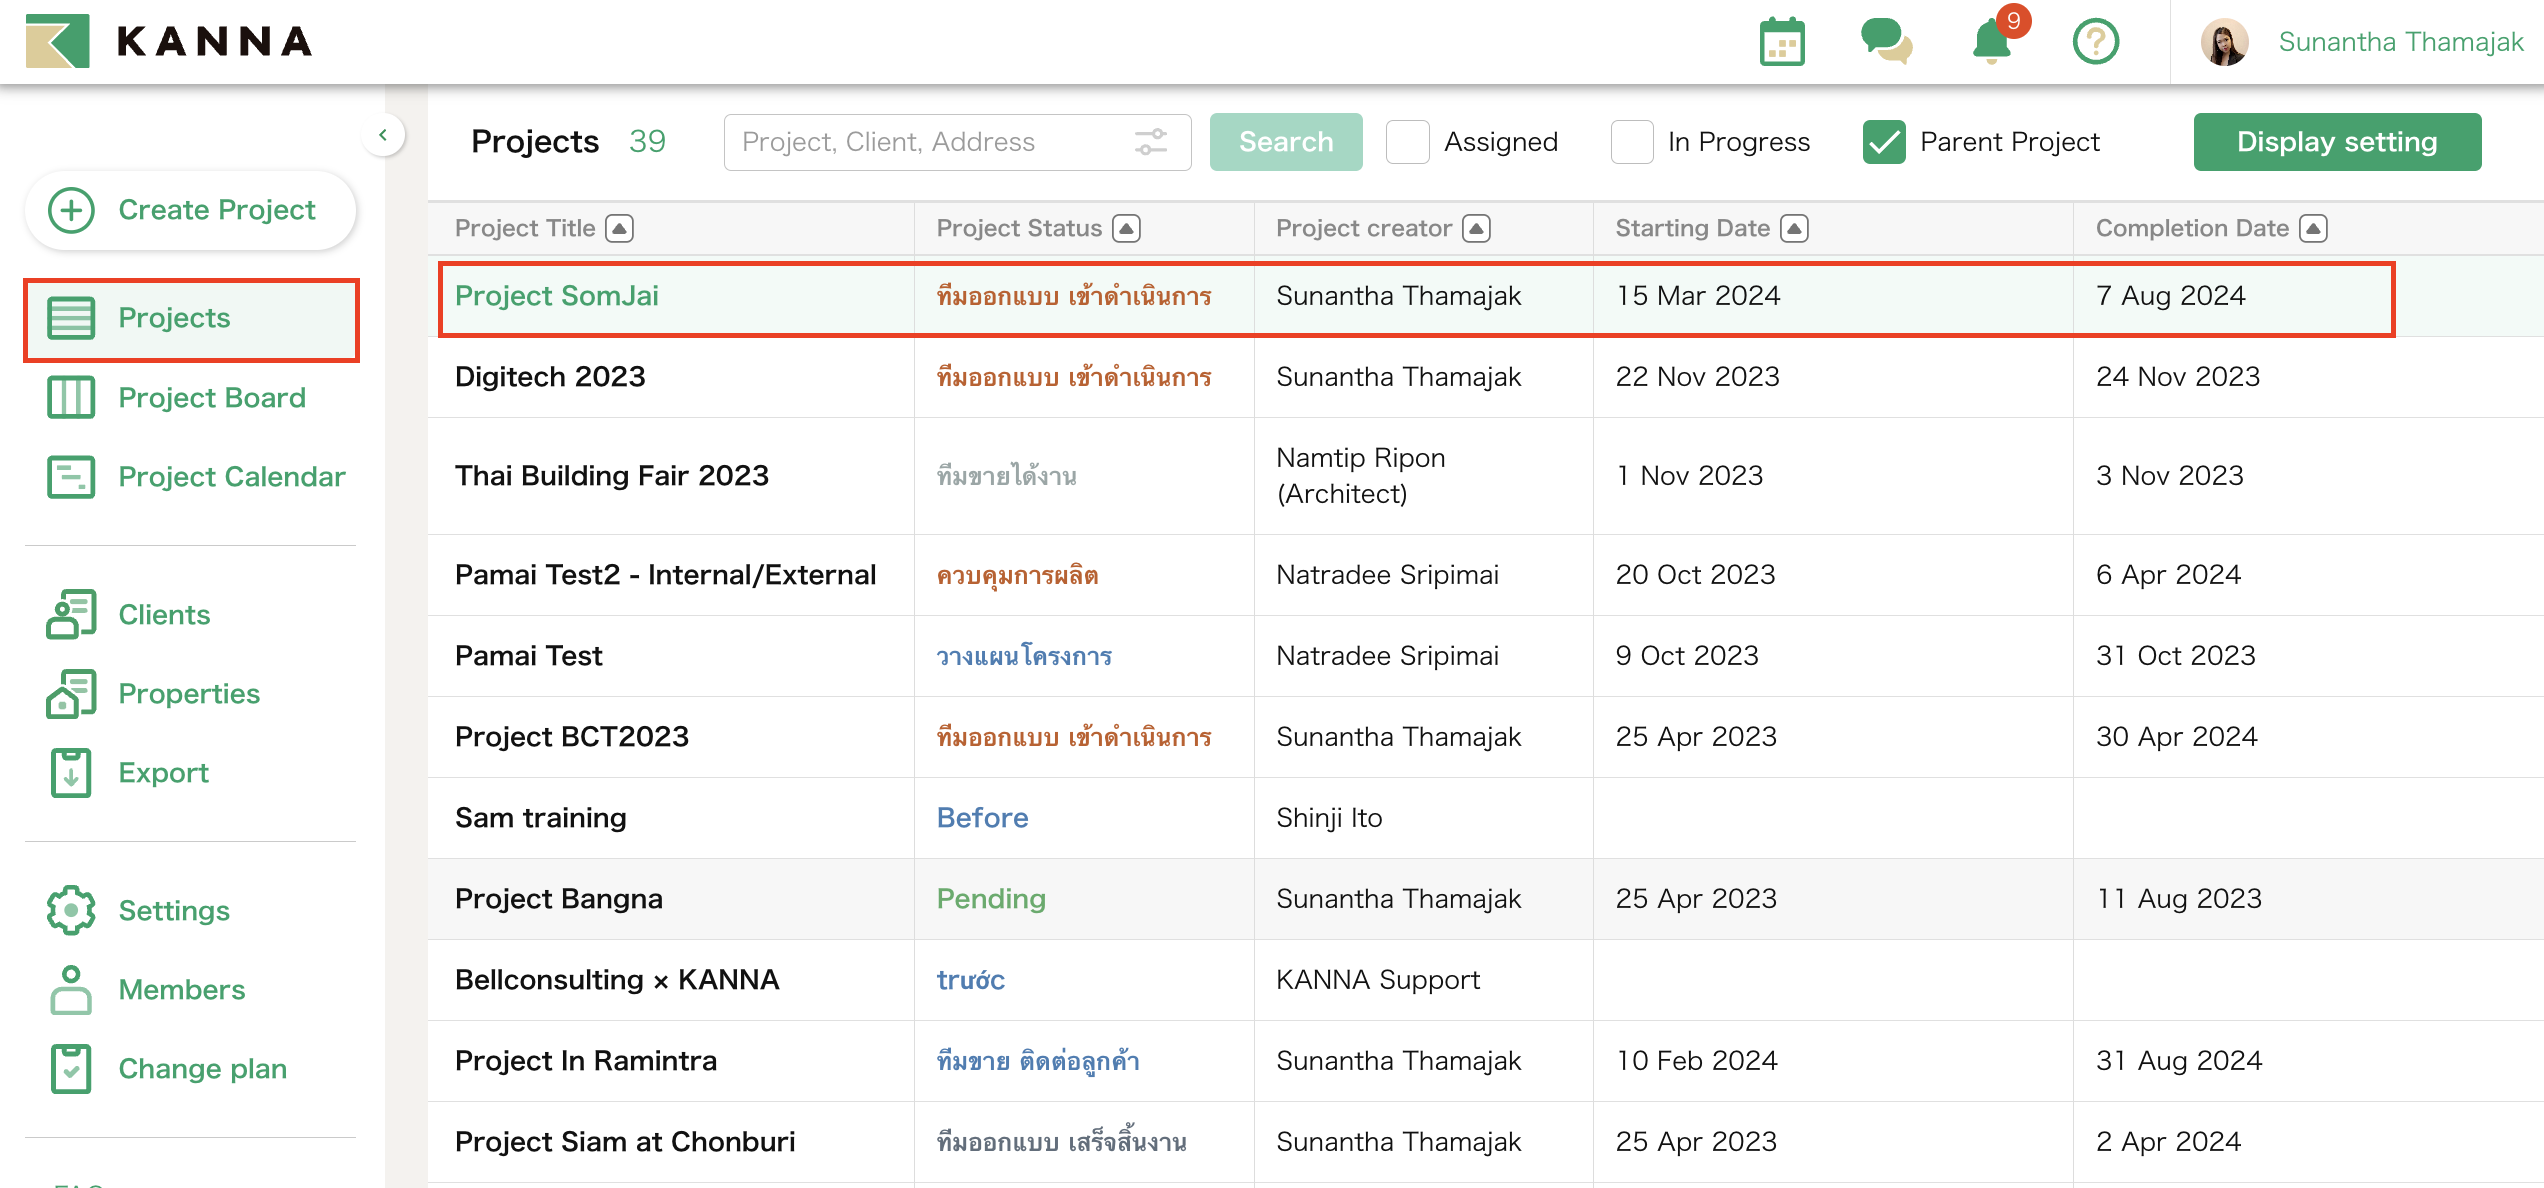The width and height of the screenshot is (2544, 1188).
Task: Uncheck the Parent Project checkbox
Action: click(x=1884, y=142)
